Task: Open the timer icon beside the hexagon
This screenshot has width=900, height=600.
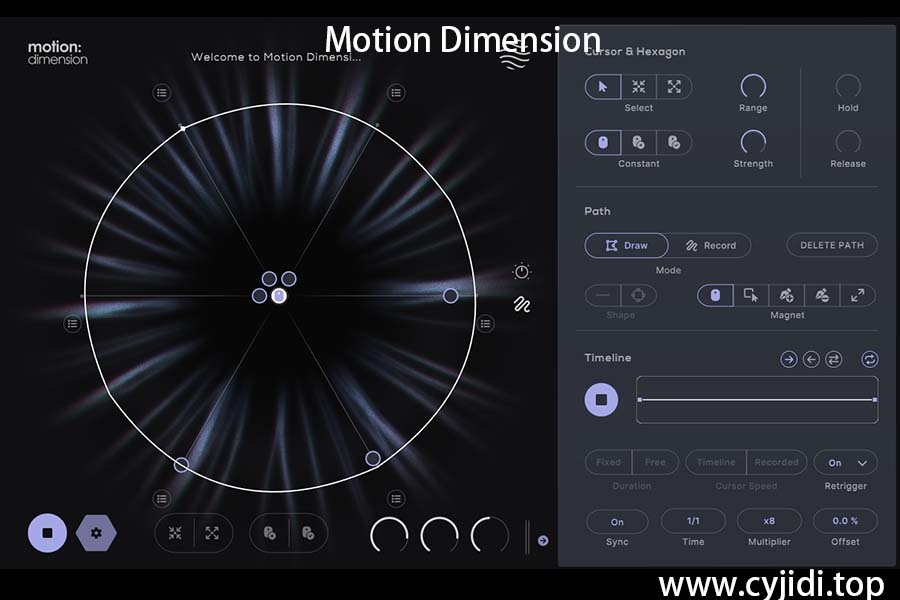Action: click(522, 271)
